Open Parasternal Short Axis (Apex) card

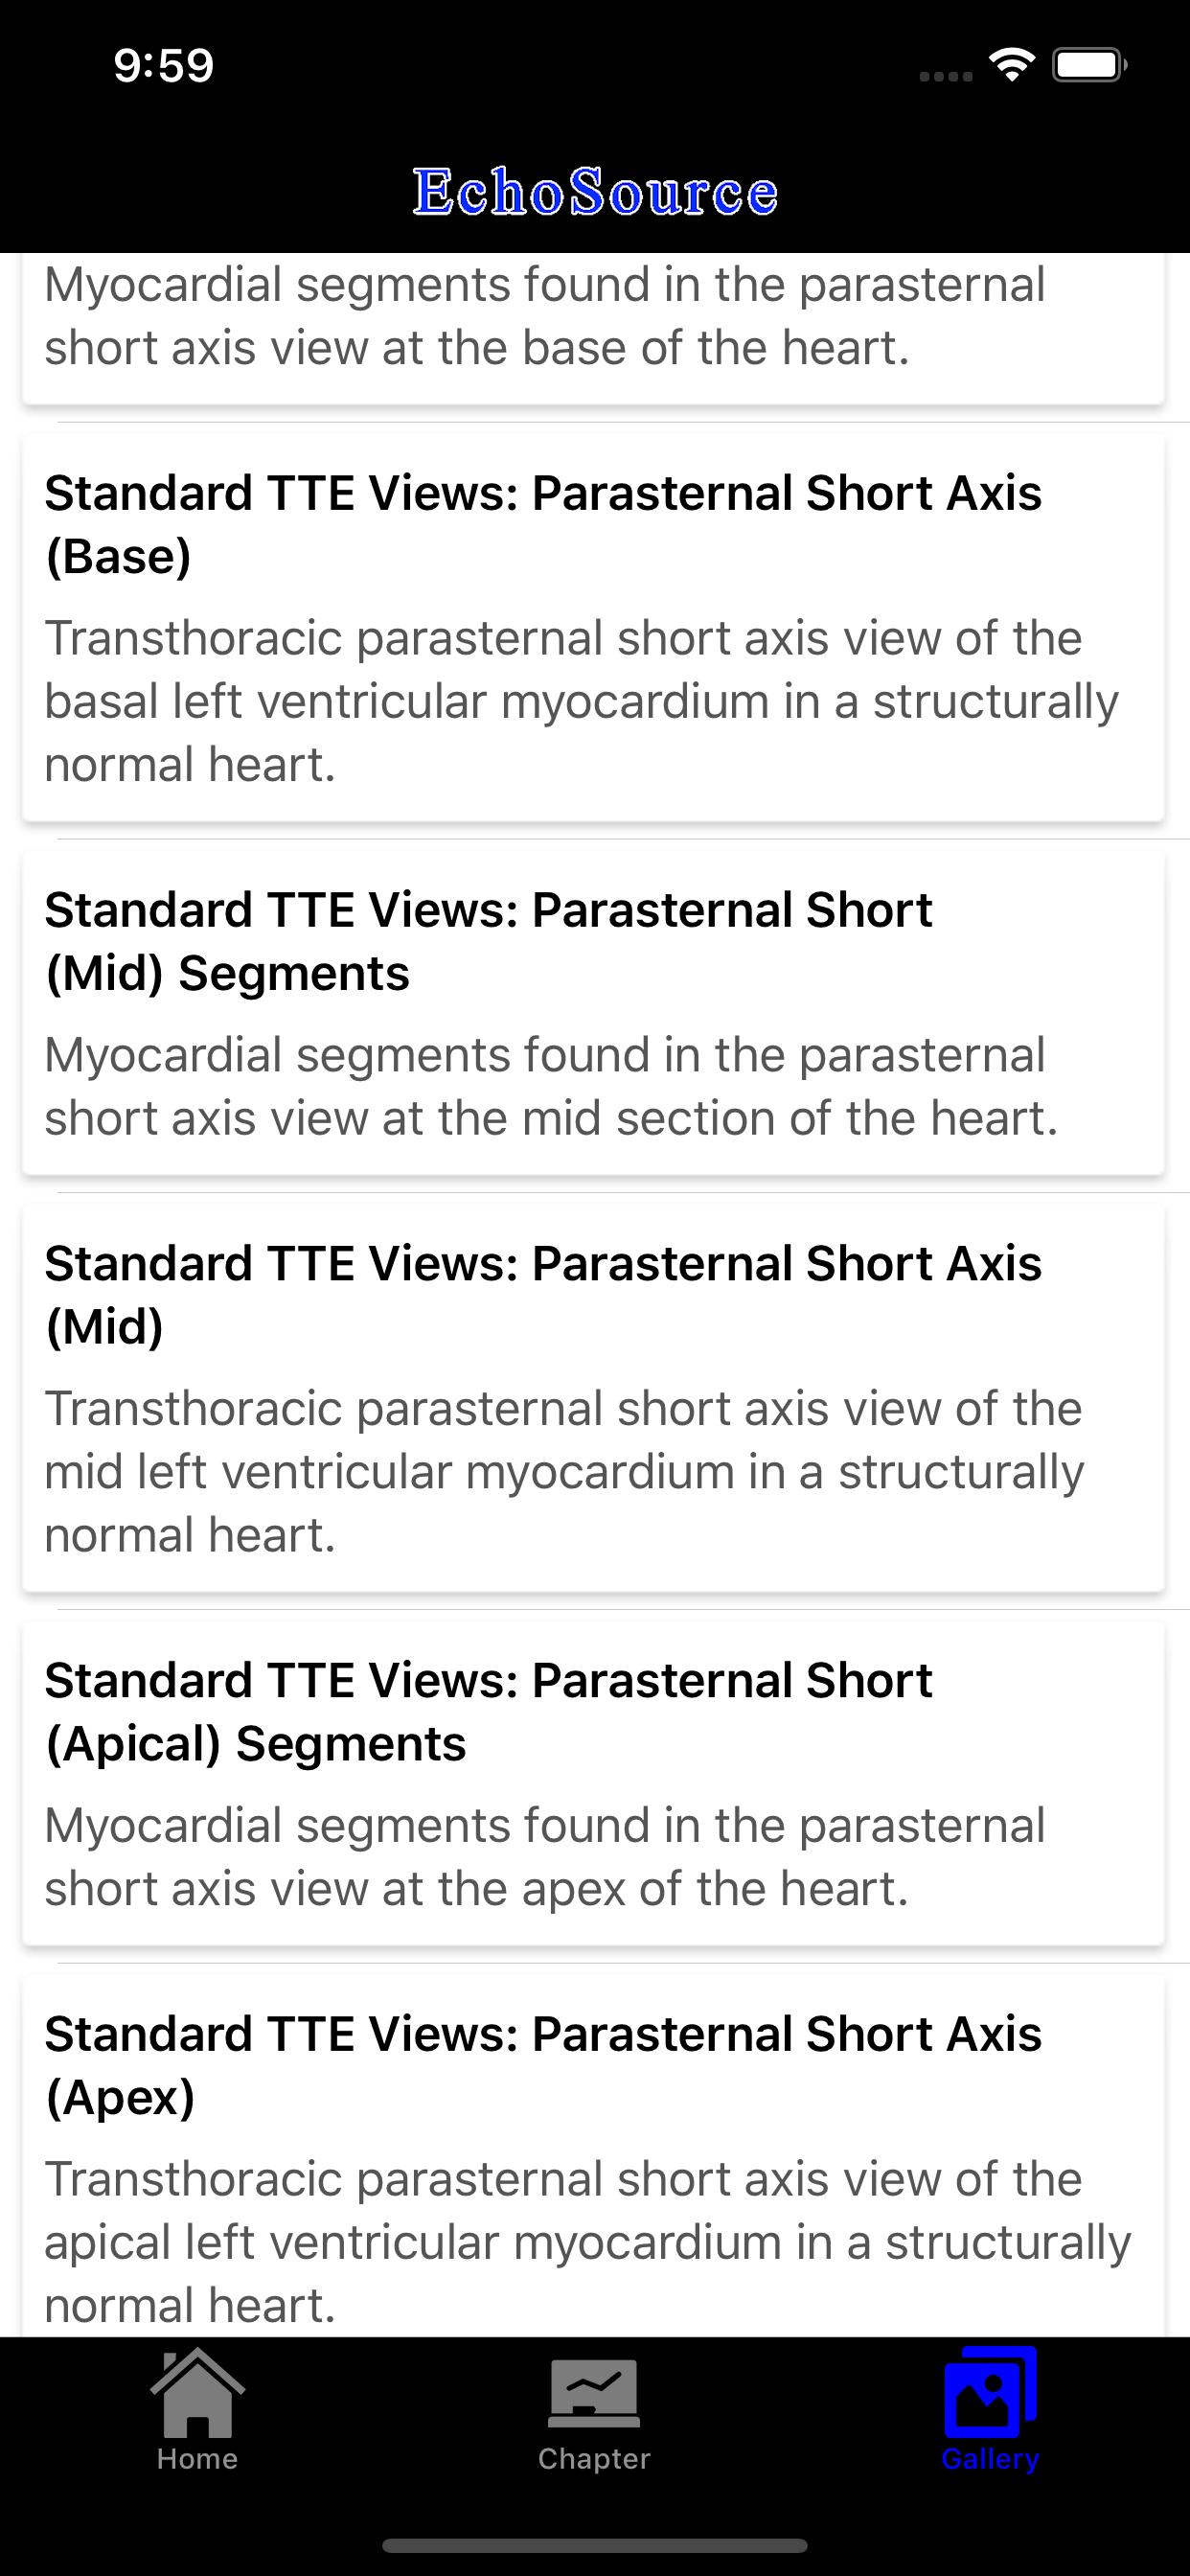point(594,2155)
